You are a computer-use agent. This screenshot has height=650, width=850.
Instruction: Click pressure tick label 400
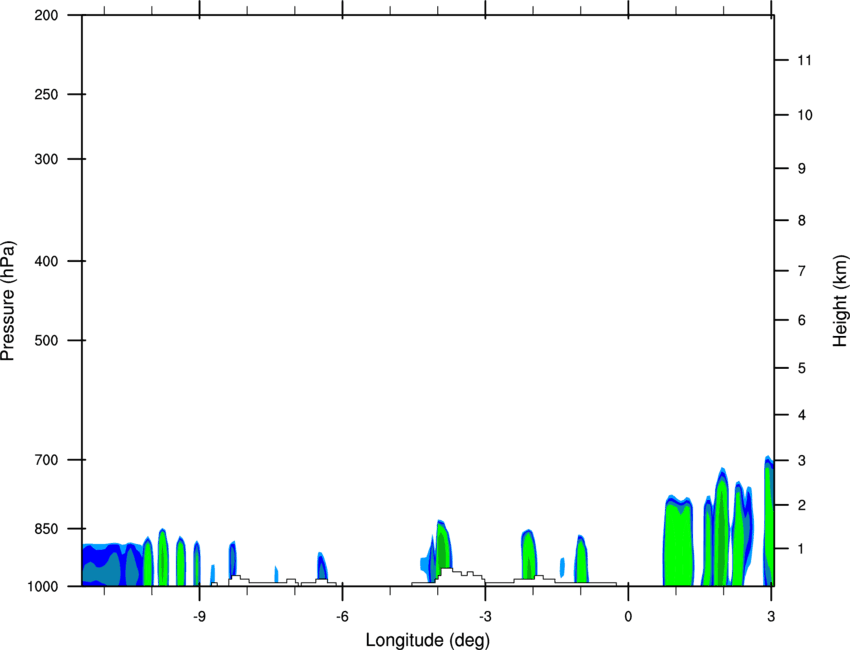tap(46, 261)
